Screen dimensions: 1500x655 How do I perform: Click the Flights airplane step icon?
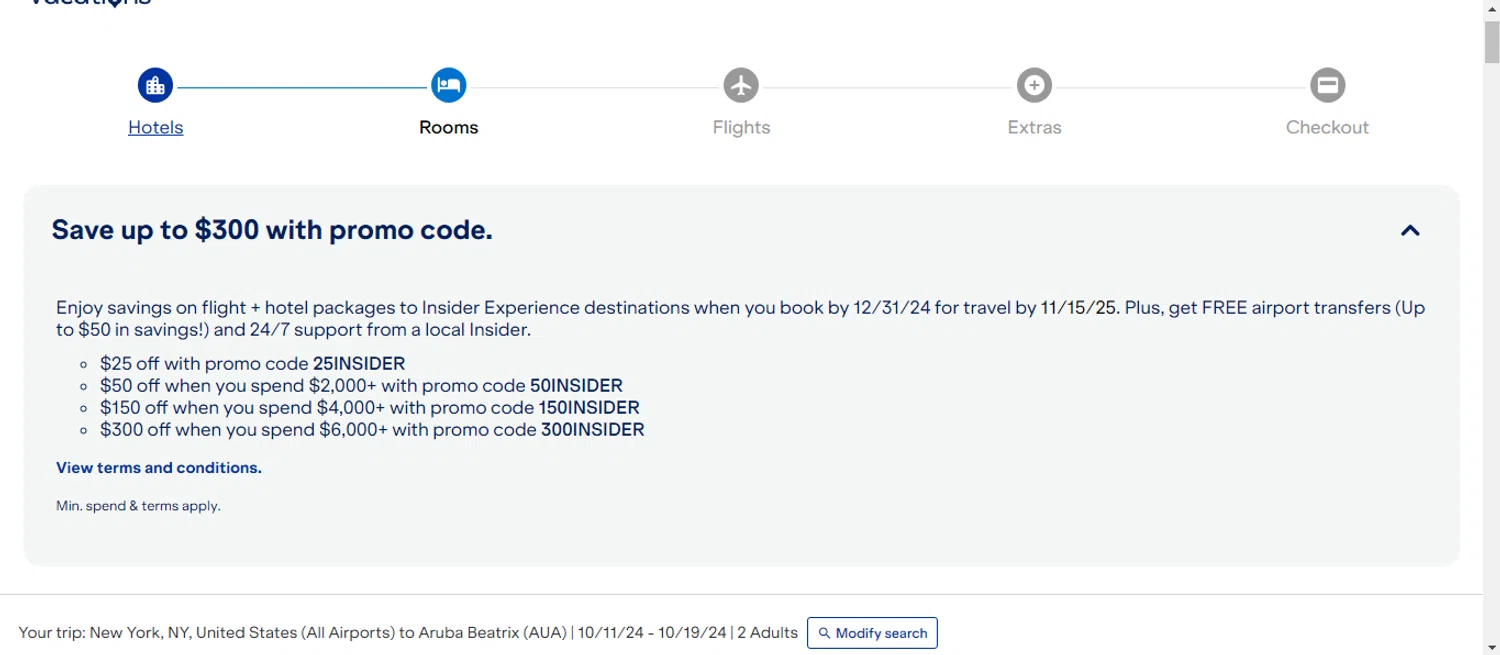point(741,85)
